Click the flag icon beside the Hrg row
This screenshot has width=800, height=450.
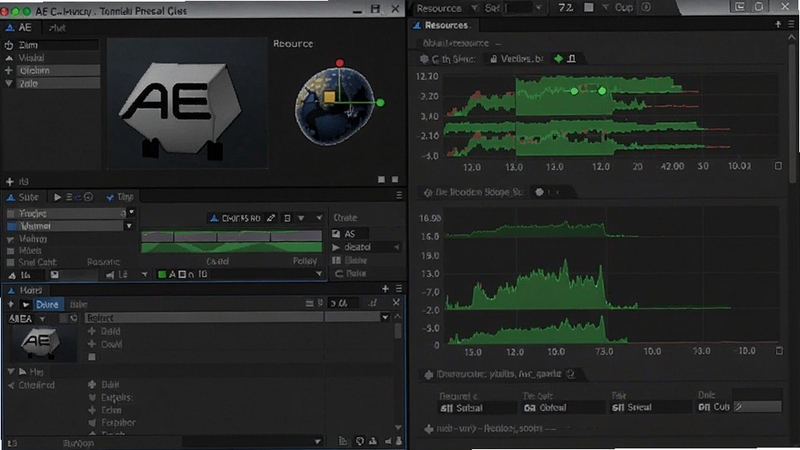22,371
